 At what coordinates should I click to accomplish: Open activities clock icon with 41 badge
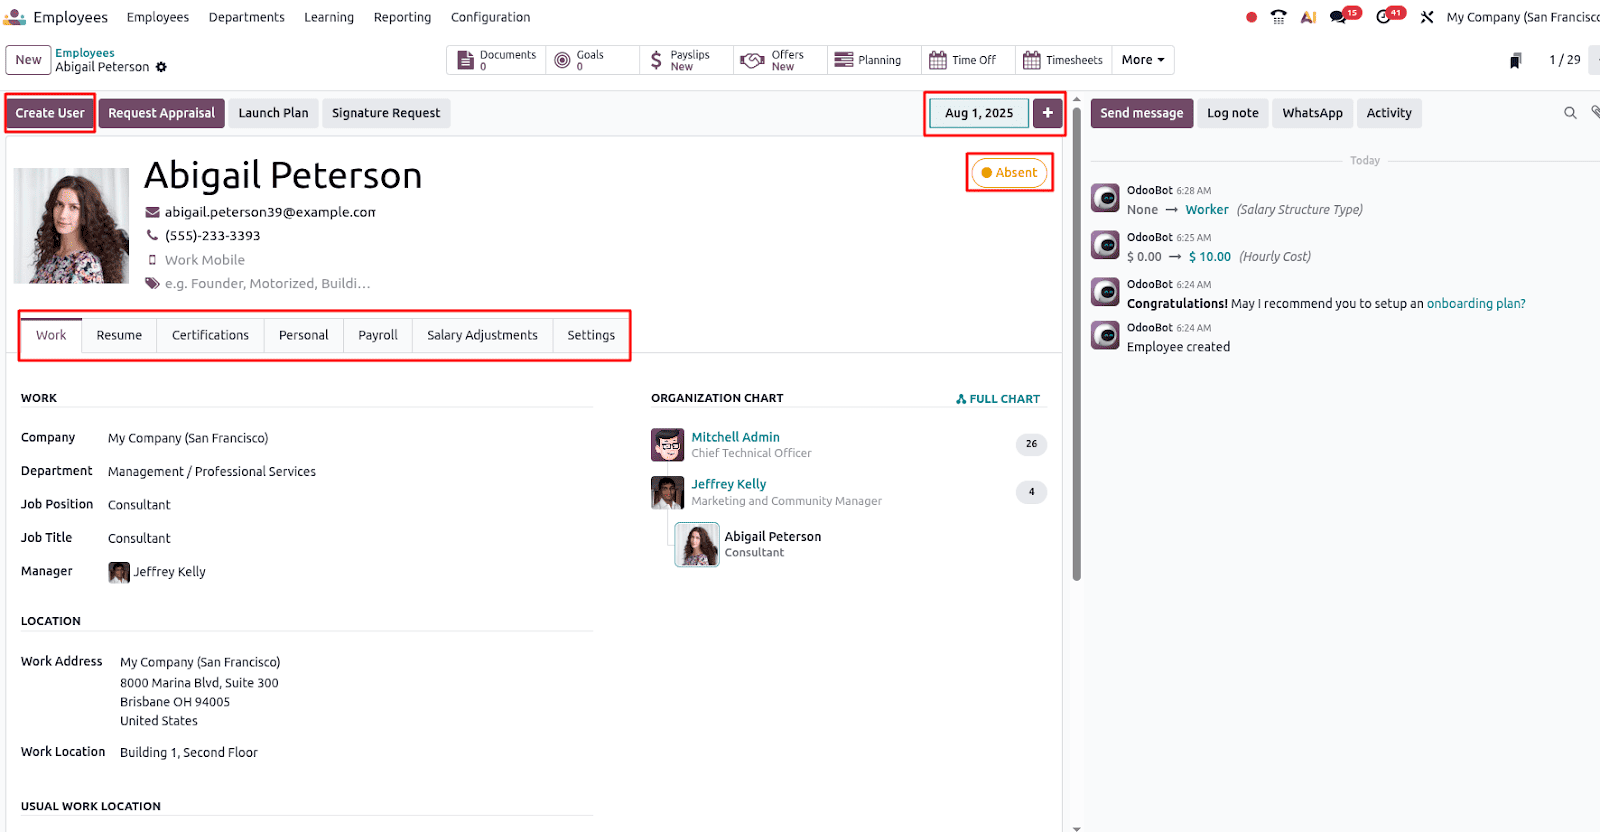coord(1384,17)
